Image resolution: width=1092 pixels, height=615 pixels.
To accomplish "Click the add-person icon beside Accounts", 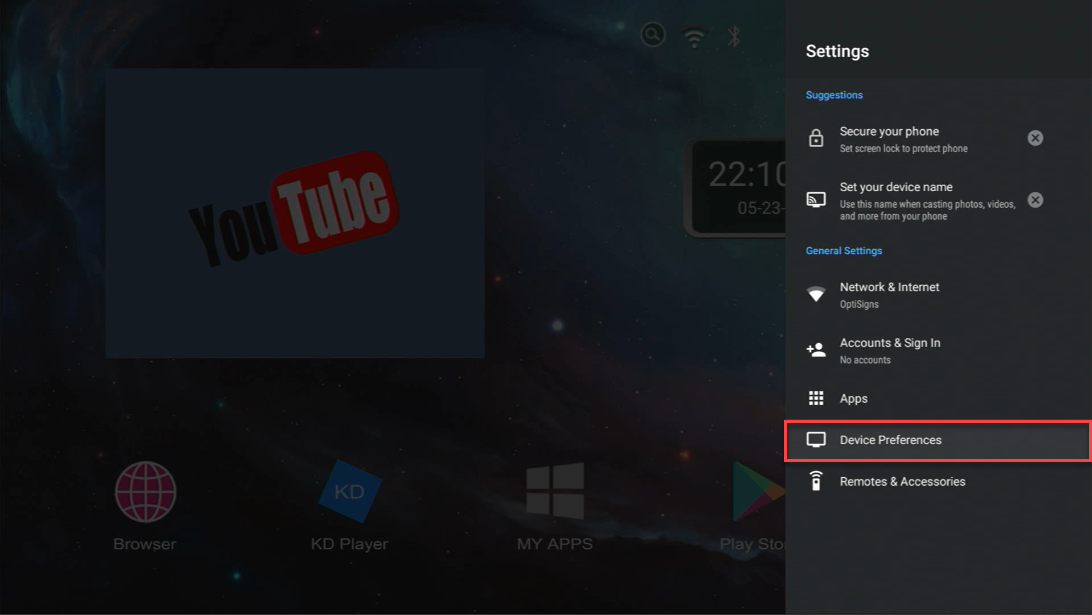I will 816,350.
